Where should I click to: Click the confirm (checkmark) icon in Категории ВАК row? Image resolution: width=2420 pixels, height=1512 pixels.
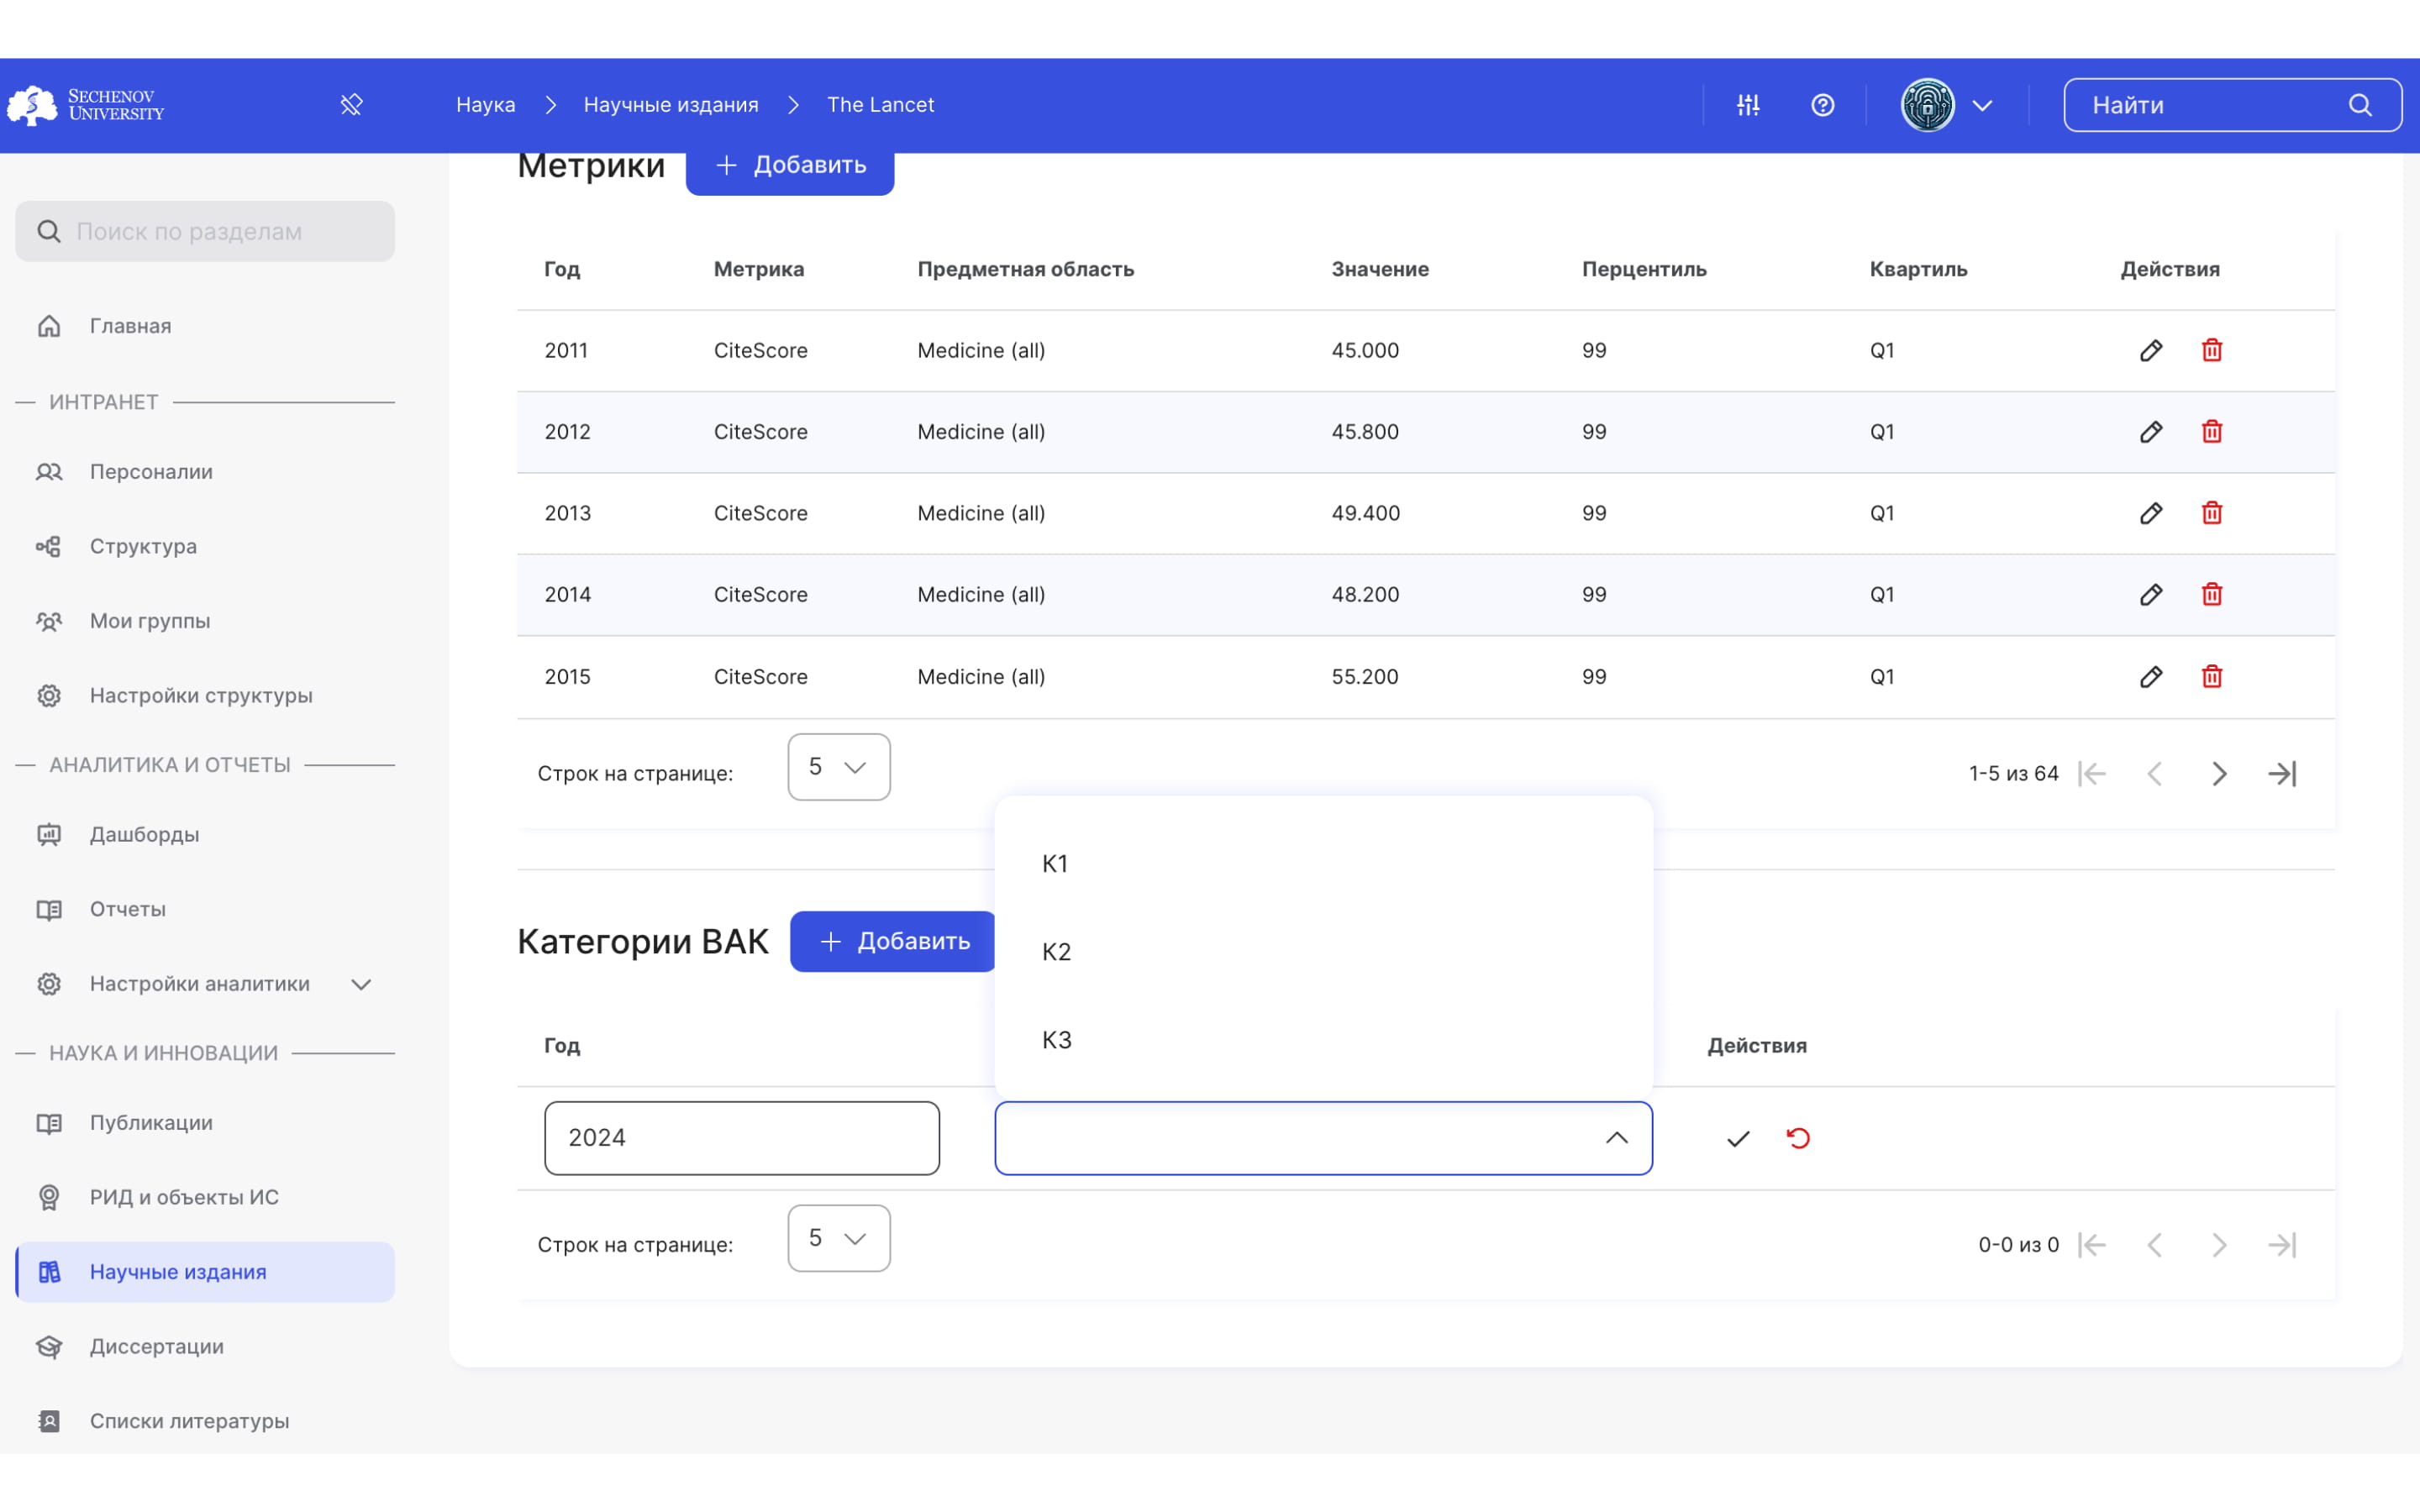(x=1737, y=1137)
